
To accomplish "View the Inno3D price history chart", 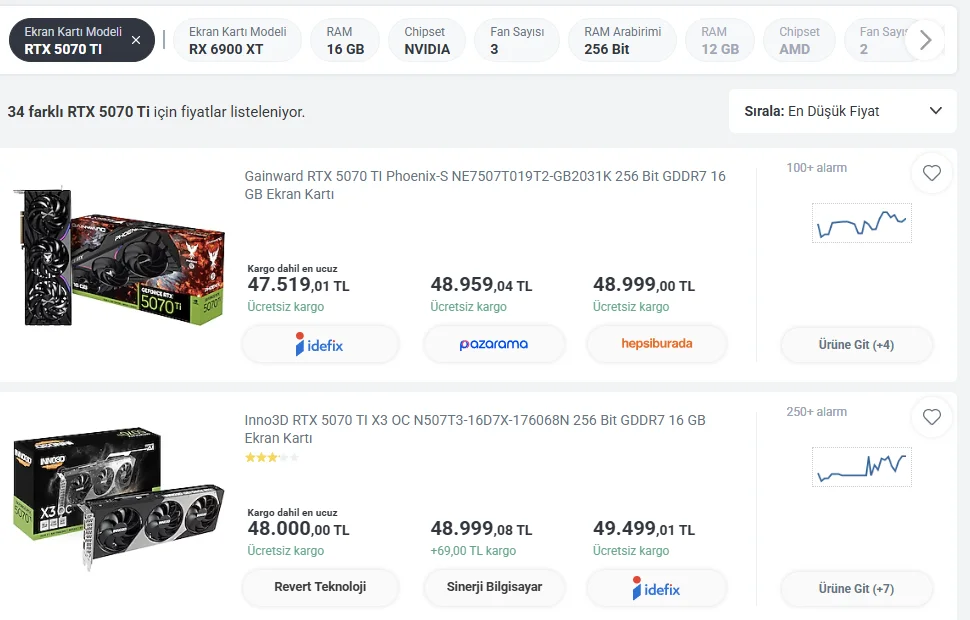I will (x=861, y=466).
